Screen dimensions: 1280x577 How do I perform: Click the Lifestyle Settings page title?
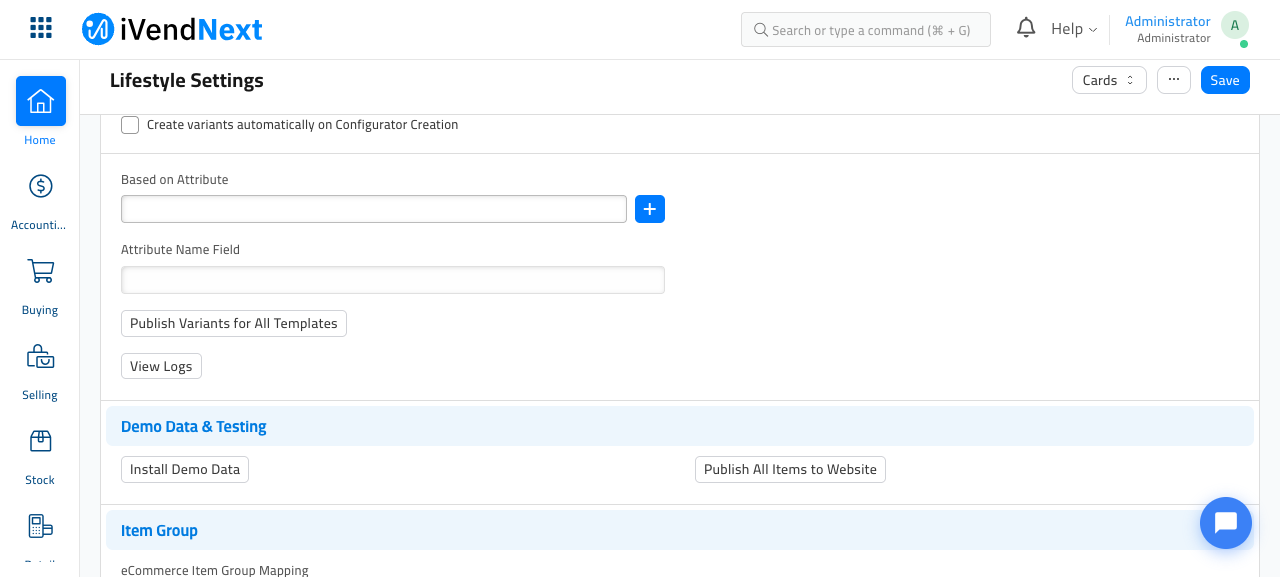[187, 80]
